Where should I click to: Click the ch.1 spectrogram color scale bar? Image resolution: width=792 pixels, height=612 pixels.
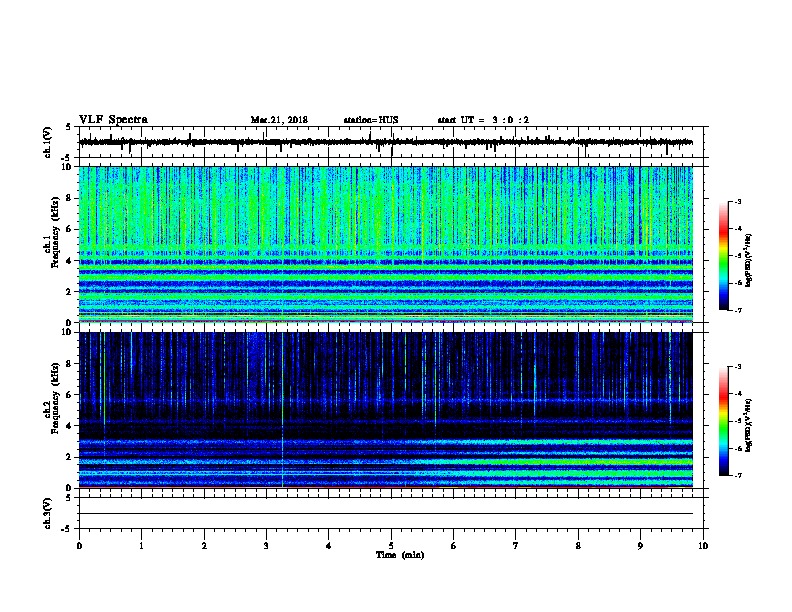click(x=723, y=256)
